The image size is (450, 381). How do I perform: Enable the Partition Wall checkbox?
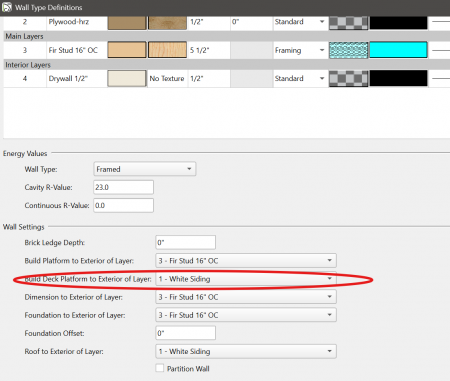160,368
